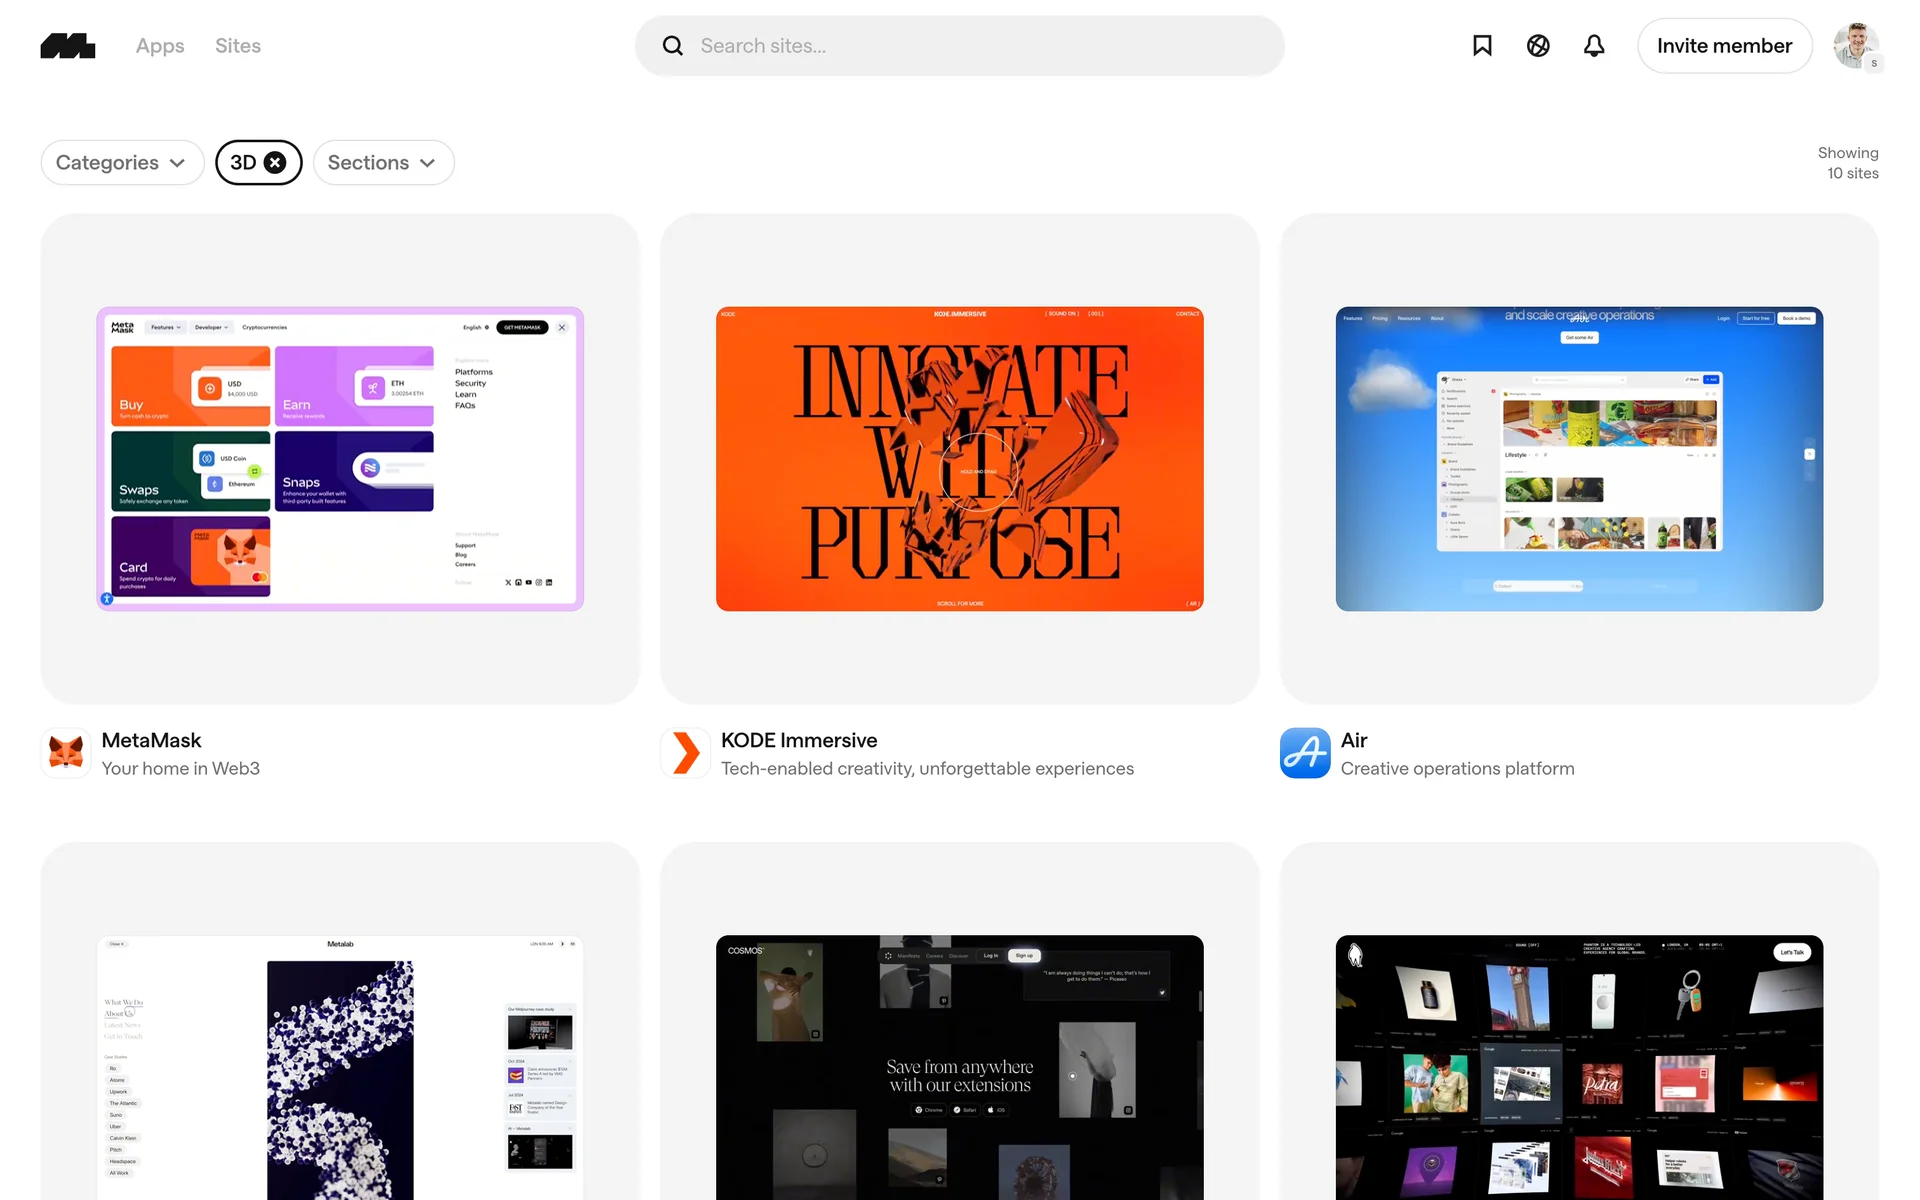Open the Air site thumbnail
This screenshot has width=1920, height=1200.
(1579, 459)
